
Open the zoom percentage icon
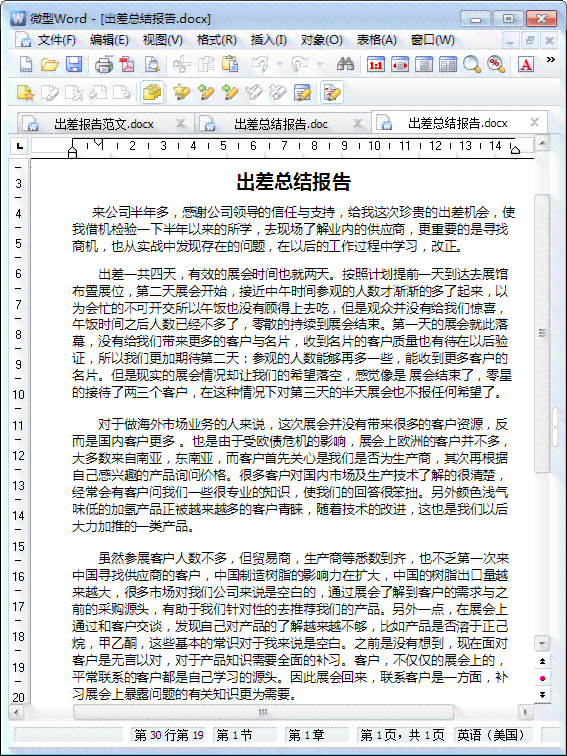coord(496,64)
